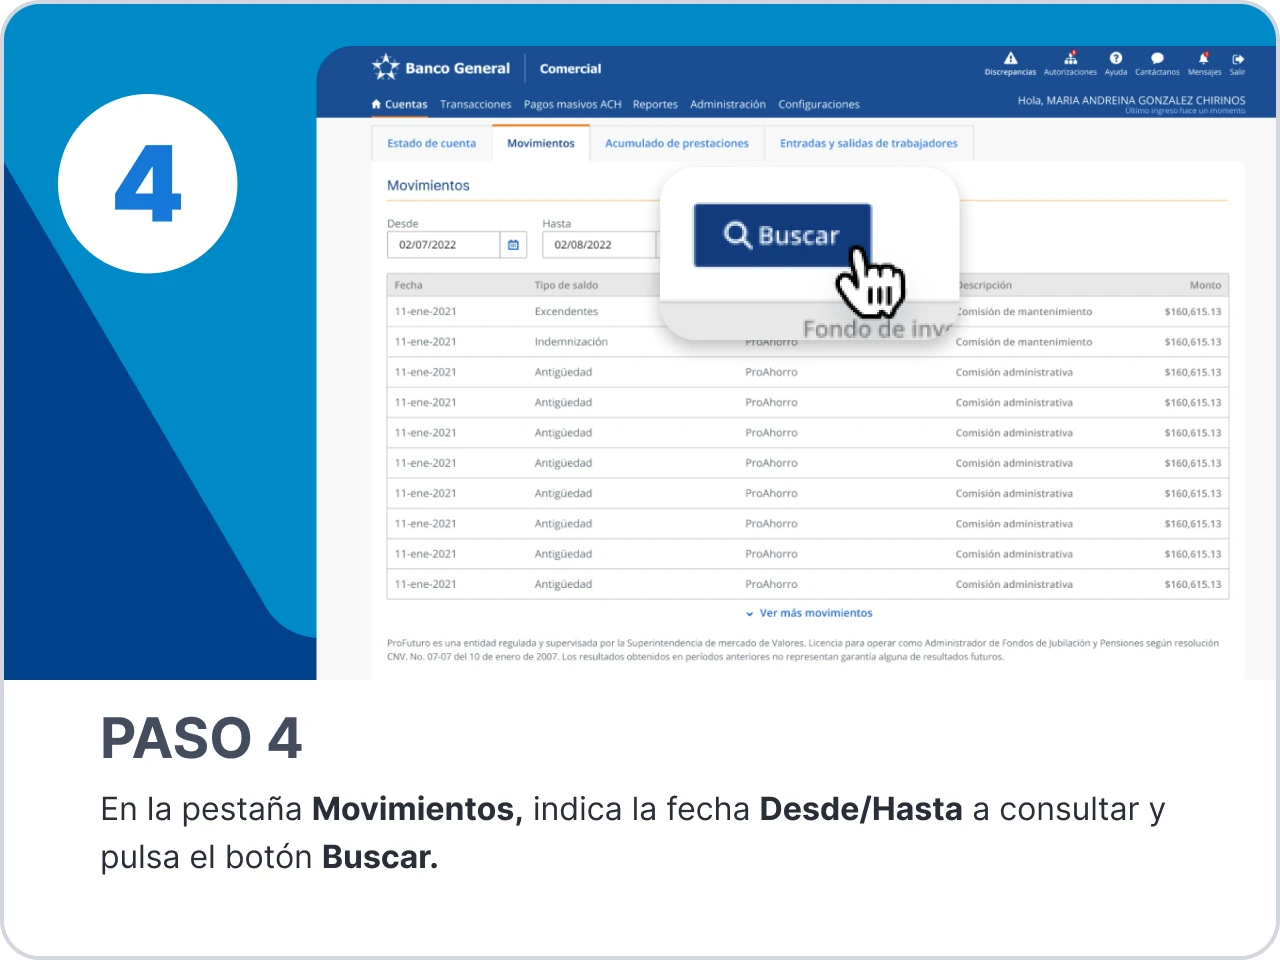Switch to Acumulado de prestaciones tab
The image size is (1280, 960).
676,143
